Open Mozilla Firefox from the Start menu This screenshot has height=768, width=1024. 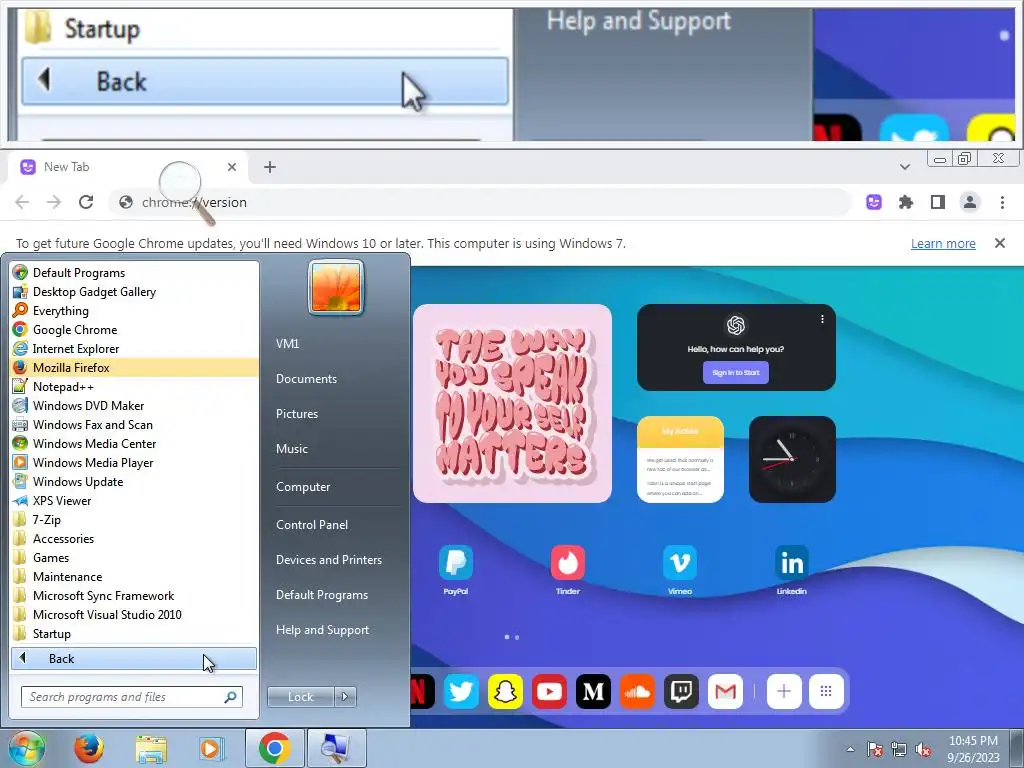pyautogui.click(x=135, y=368)
